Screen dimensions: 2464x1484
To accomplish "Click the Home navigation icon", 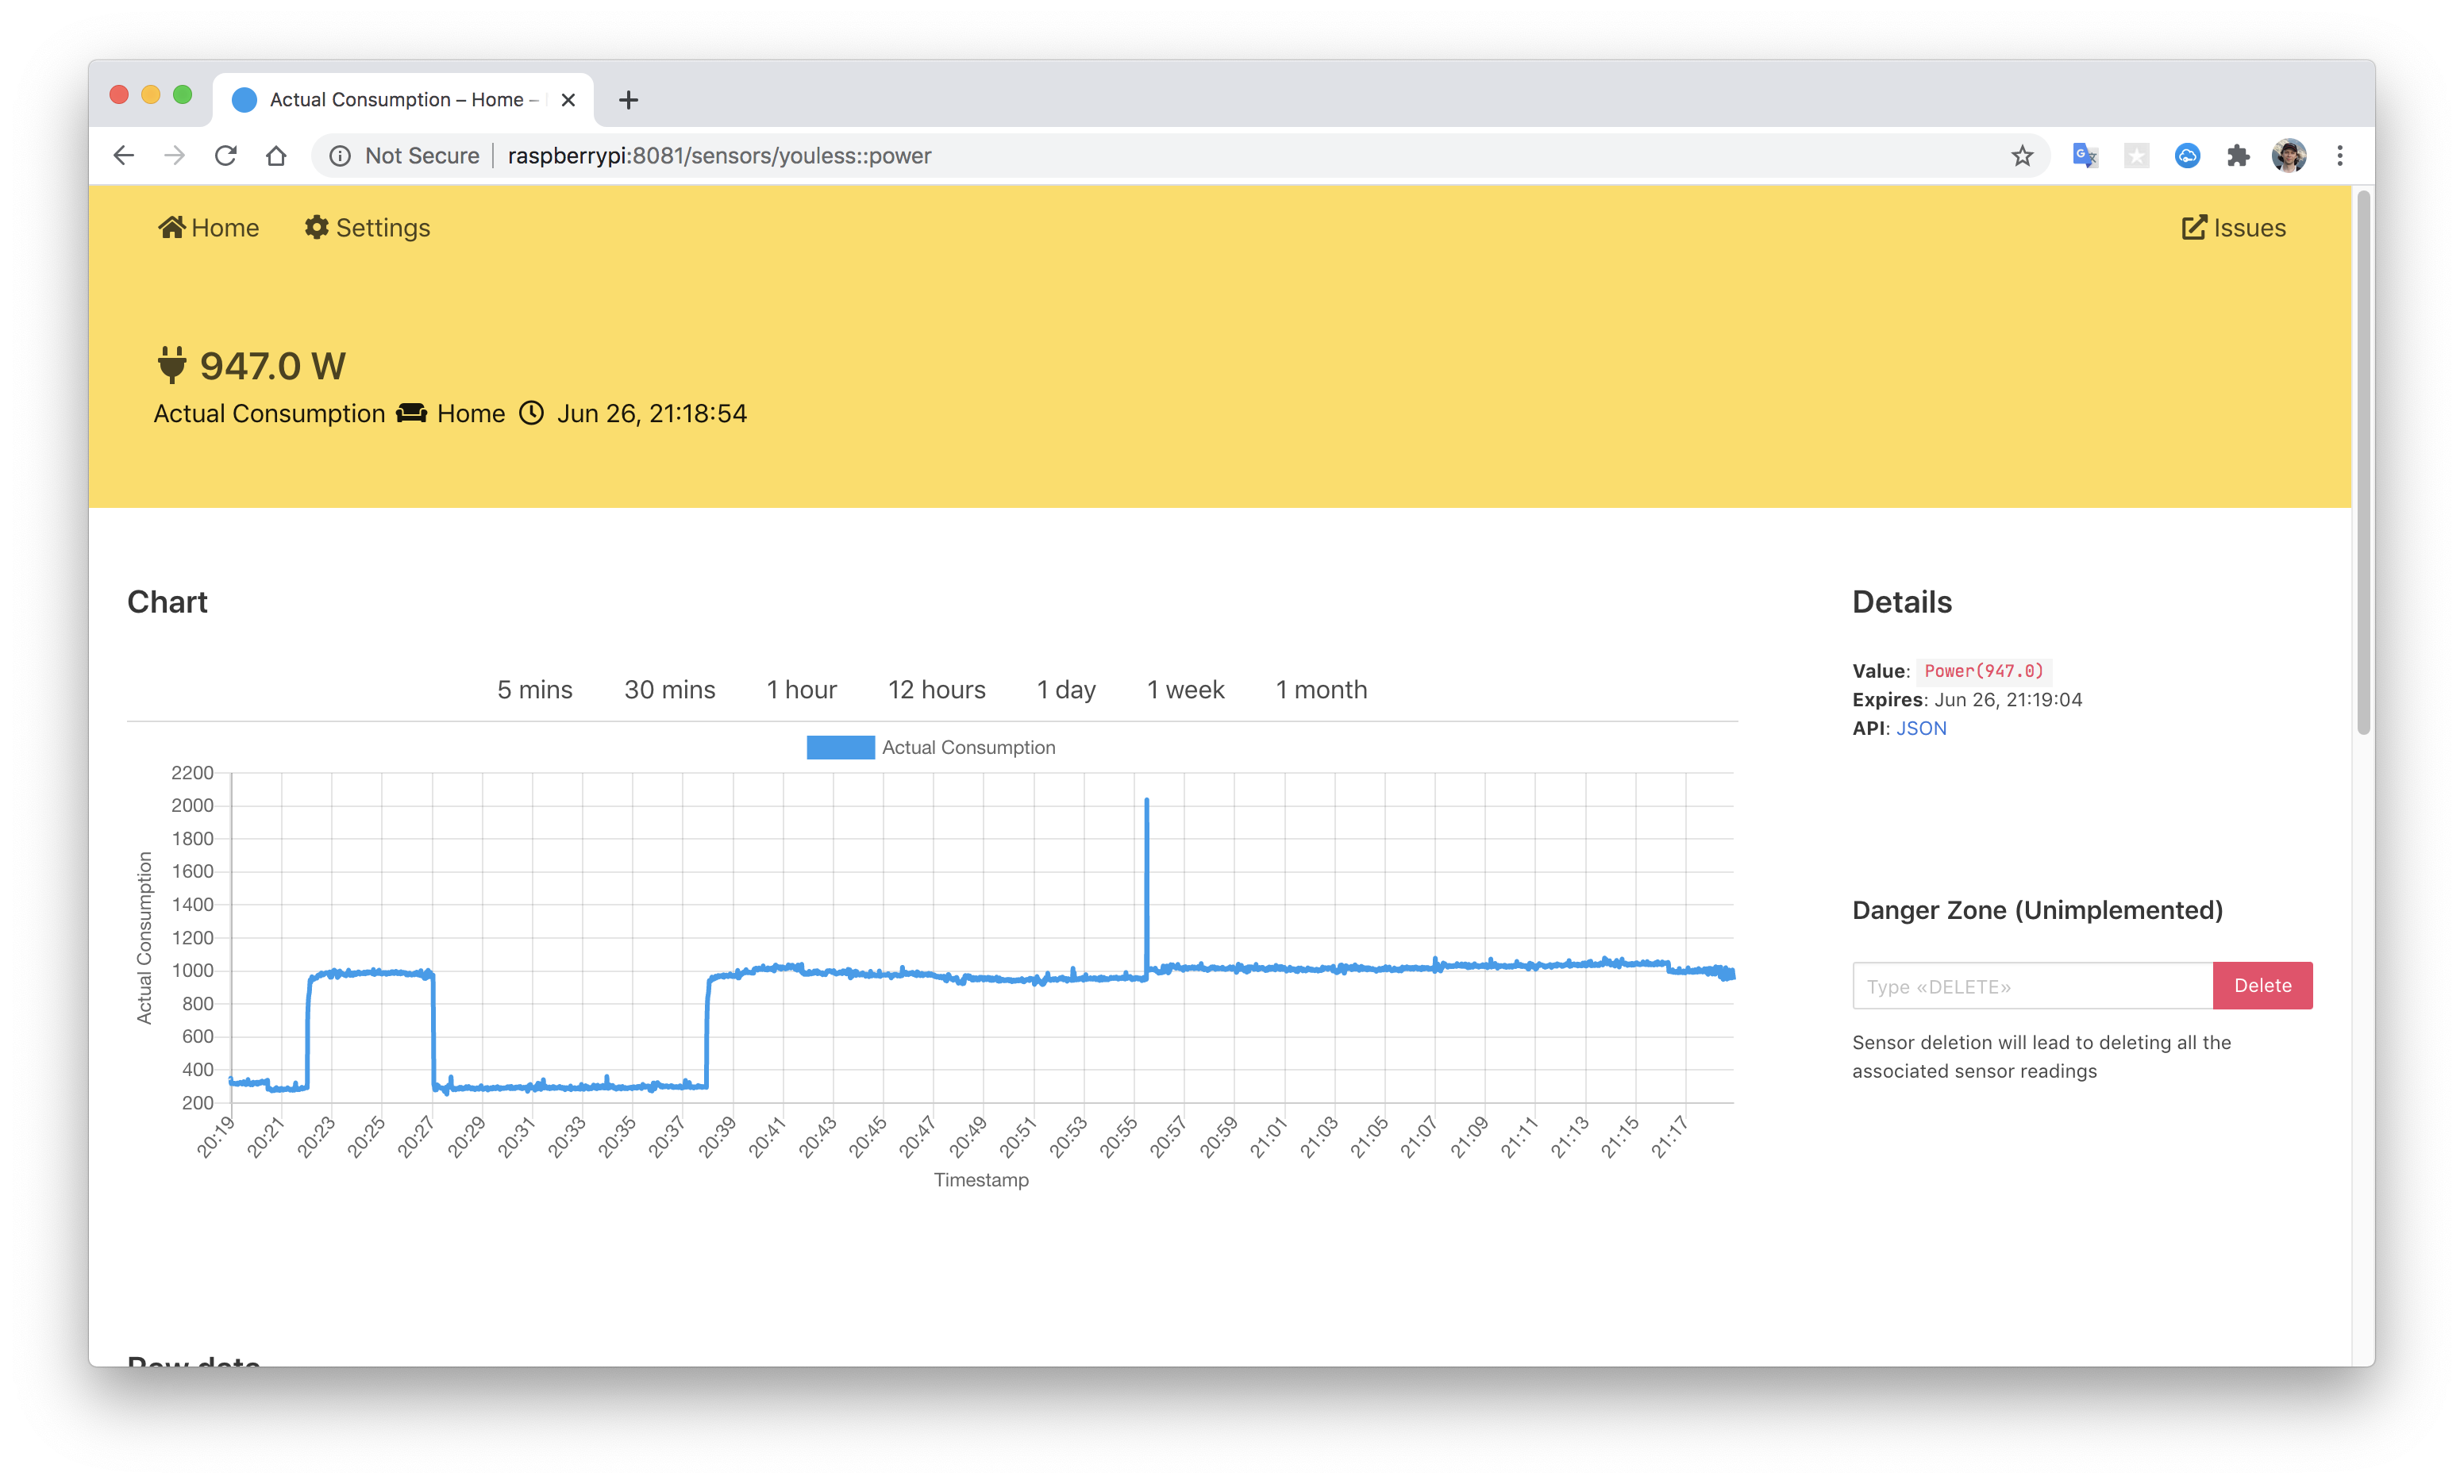I will click(169, 227).
